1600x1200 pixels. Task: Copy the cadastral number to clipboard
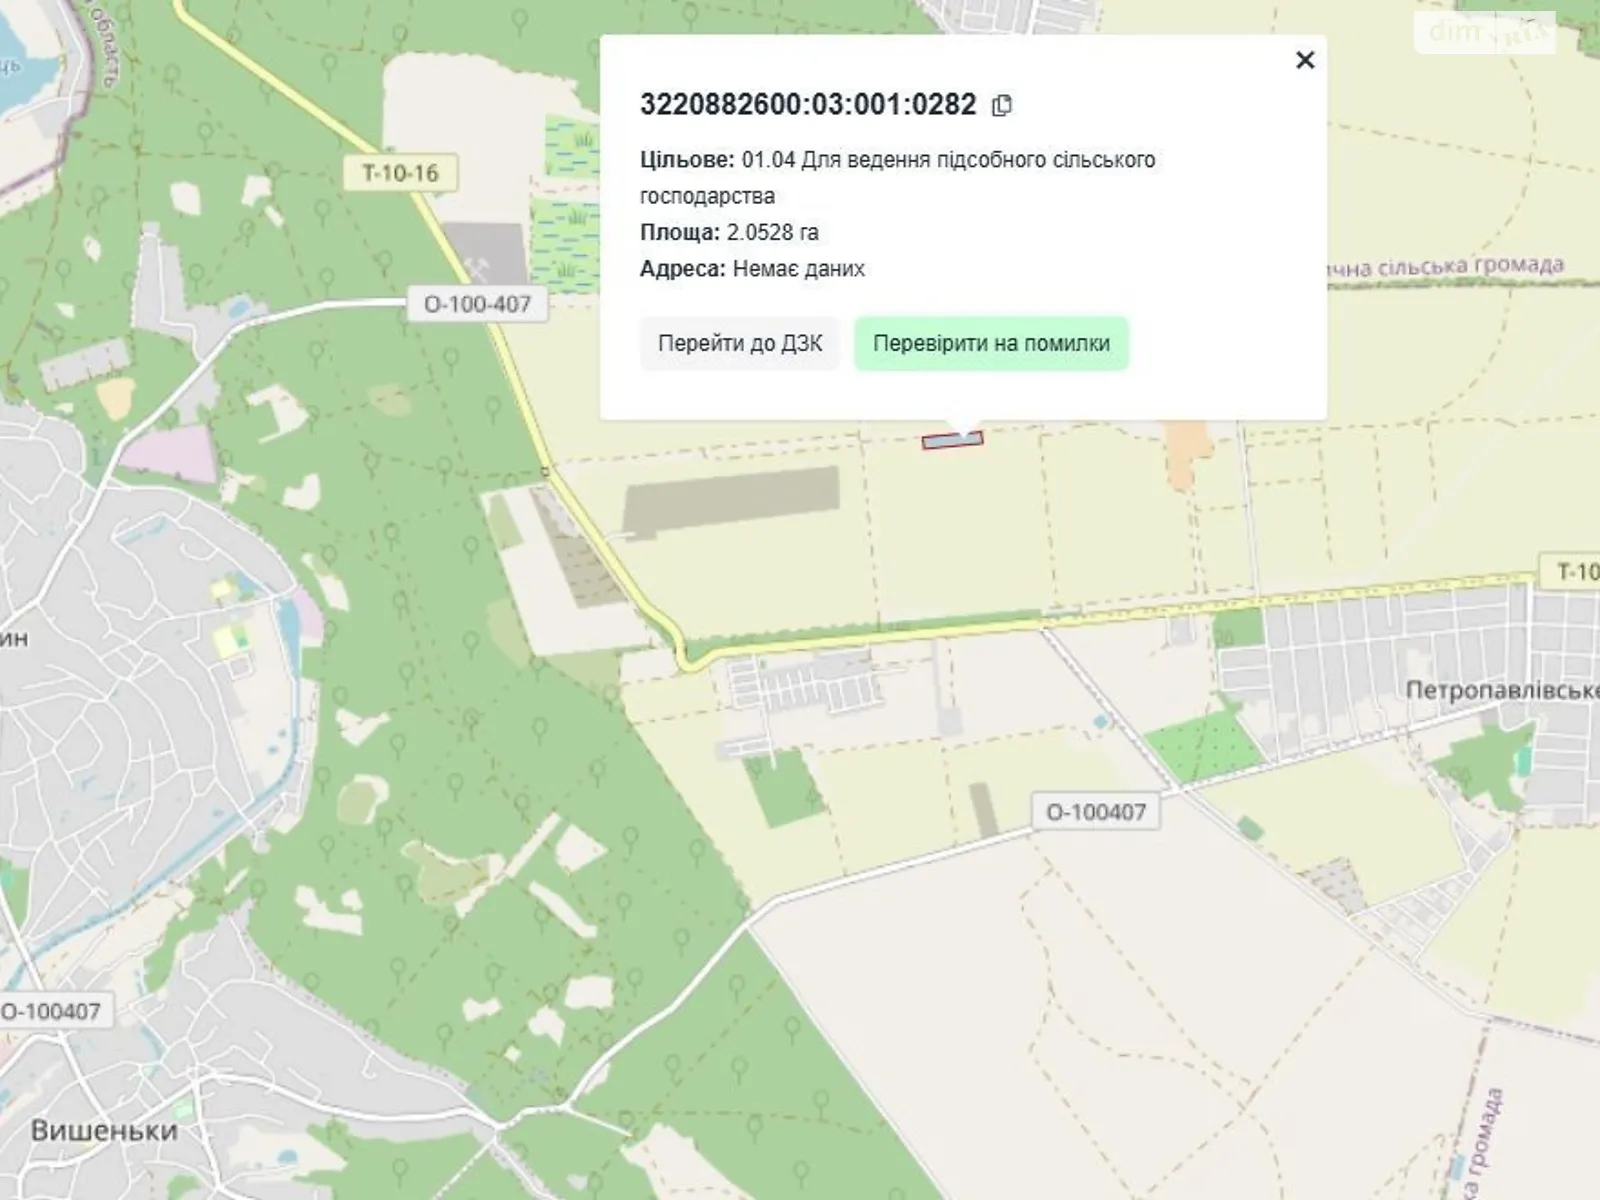1001,106
